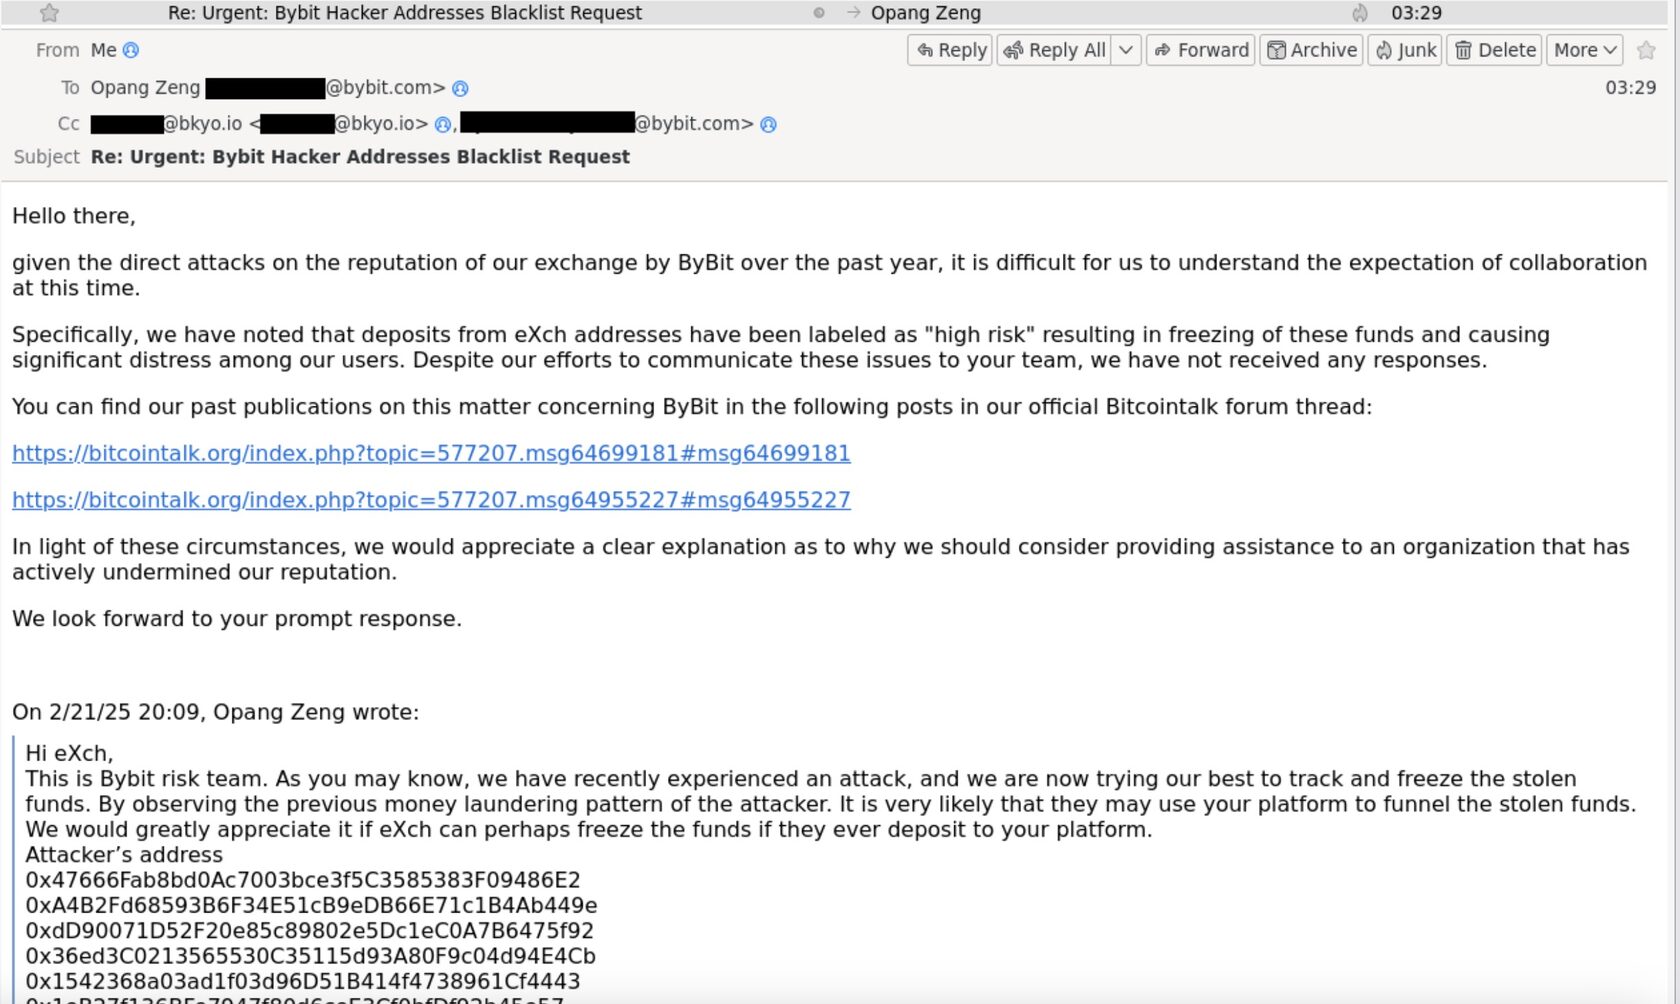Viewport: 1680px width, 1004px height.
Task: Reply to the sender
Action: [948, 49]
